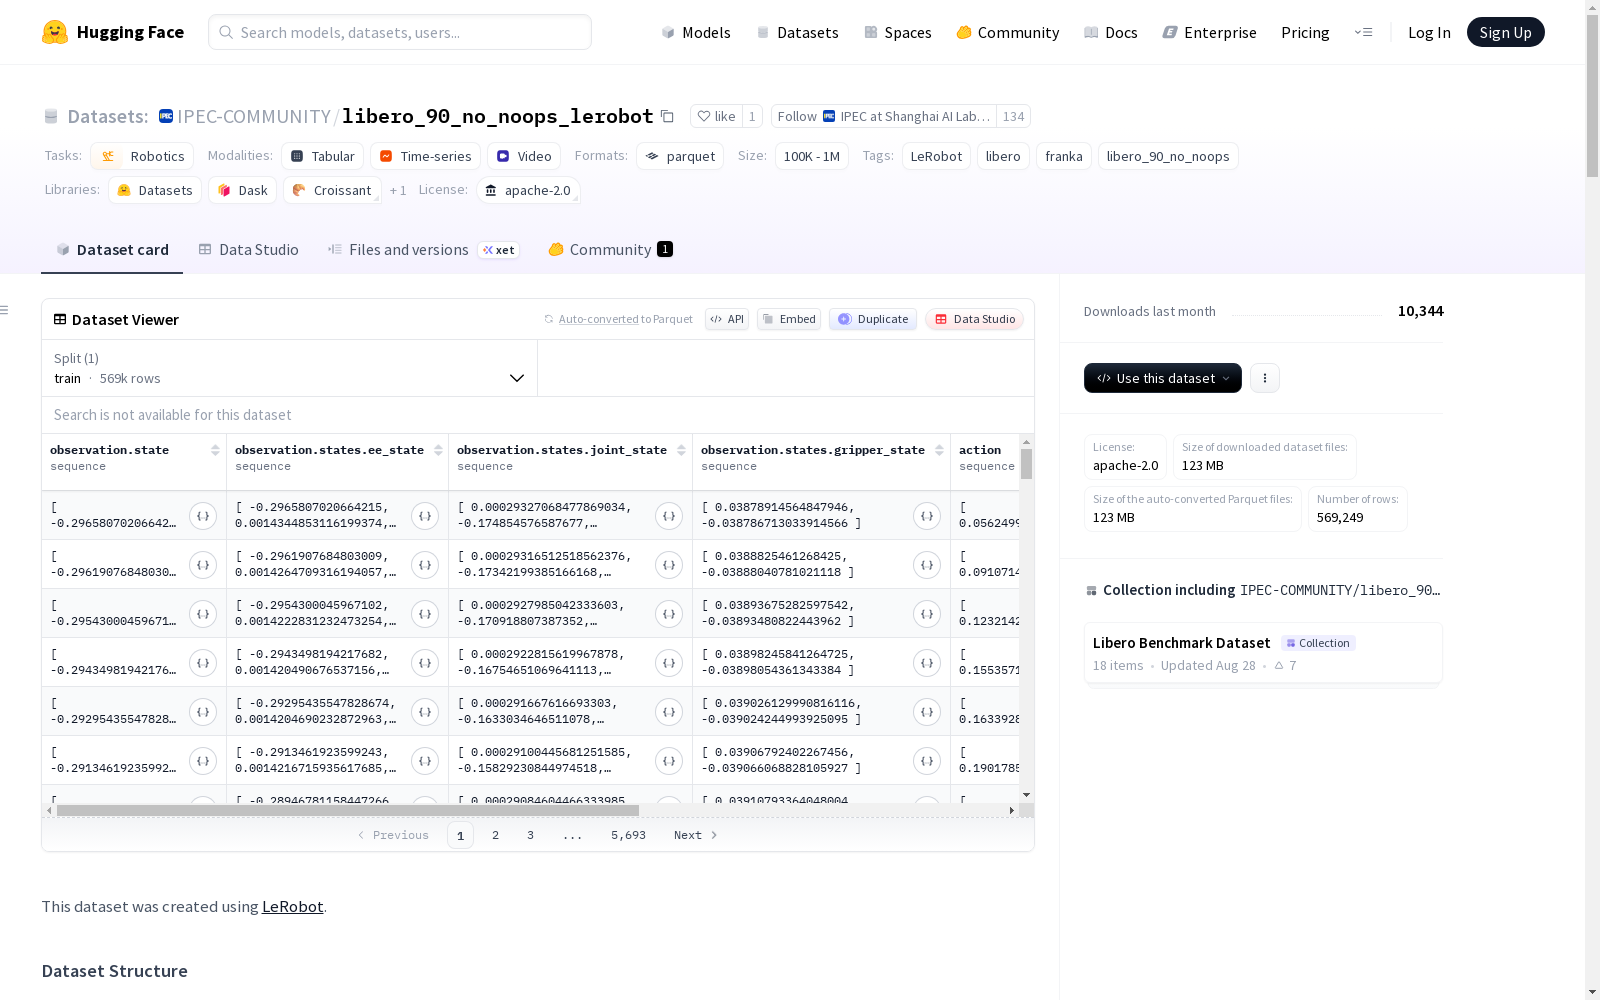The image size is (1600, 1000).
Task: Open the Data Studio tab
Action: (x=249, y=250)
